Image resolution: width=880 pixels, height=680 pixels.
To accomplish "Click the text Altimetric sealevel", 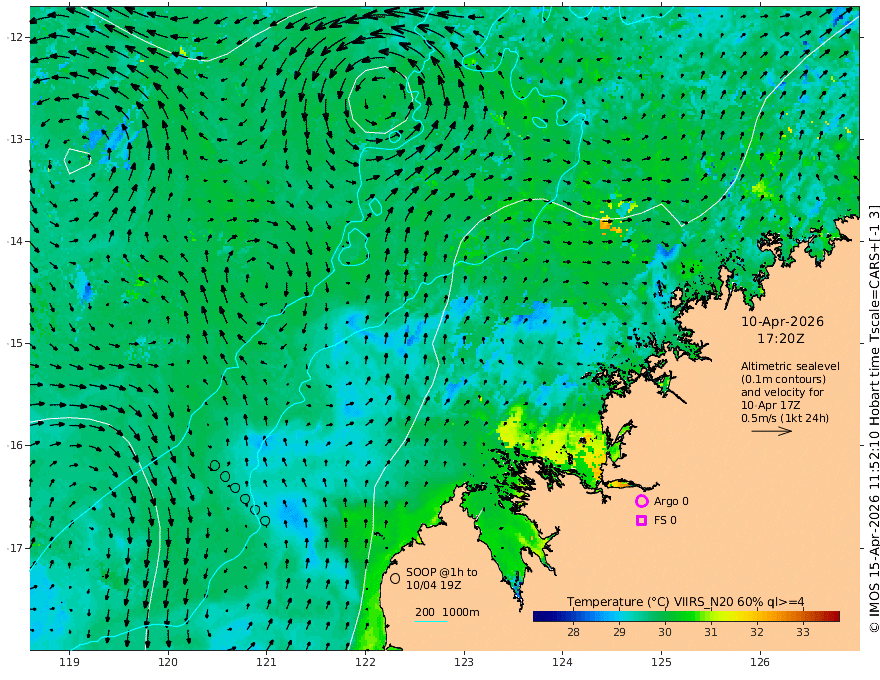I will [790, 366].
